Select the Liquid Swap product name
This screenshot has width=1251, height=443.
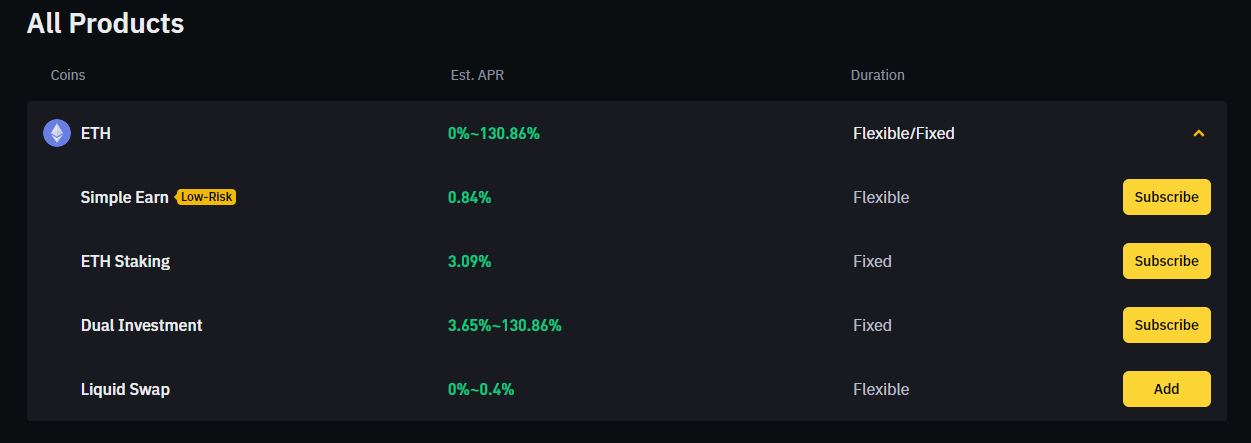(x=125, y=389)
